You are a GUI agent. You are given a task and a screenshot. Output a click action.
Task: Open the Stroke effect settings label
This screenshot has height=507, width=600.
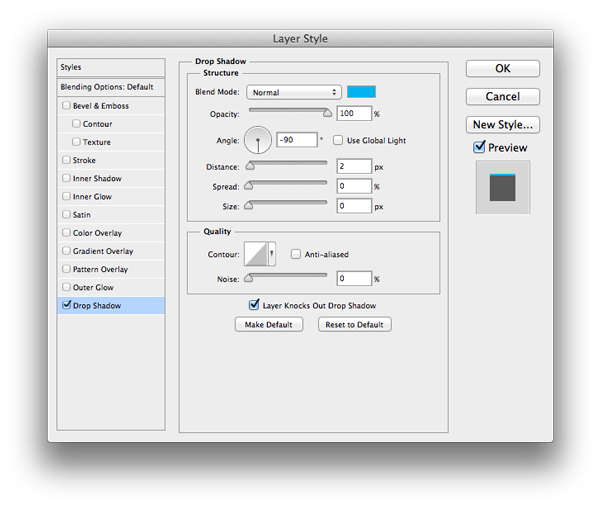coord(84,160)
